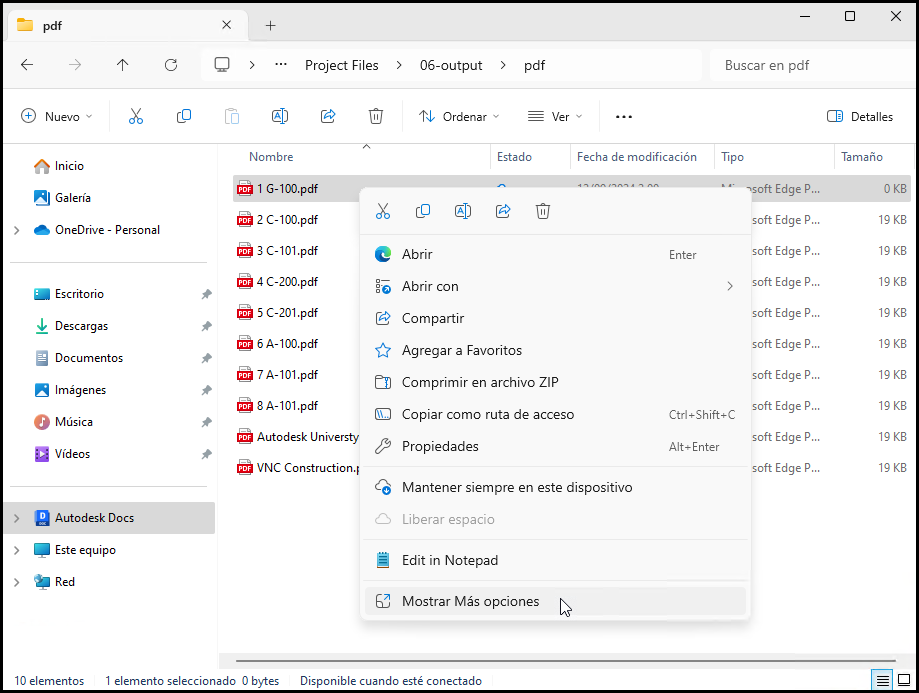Select Copiar como ruta de acceso
The width and height of the screenshot is (919, 693).
(555, 415)
